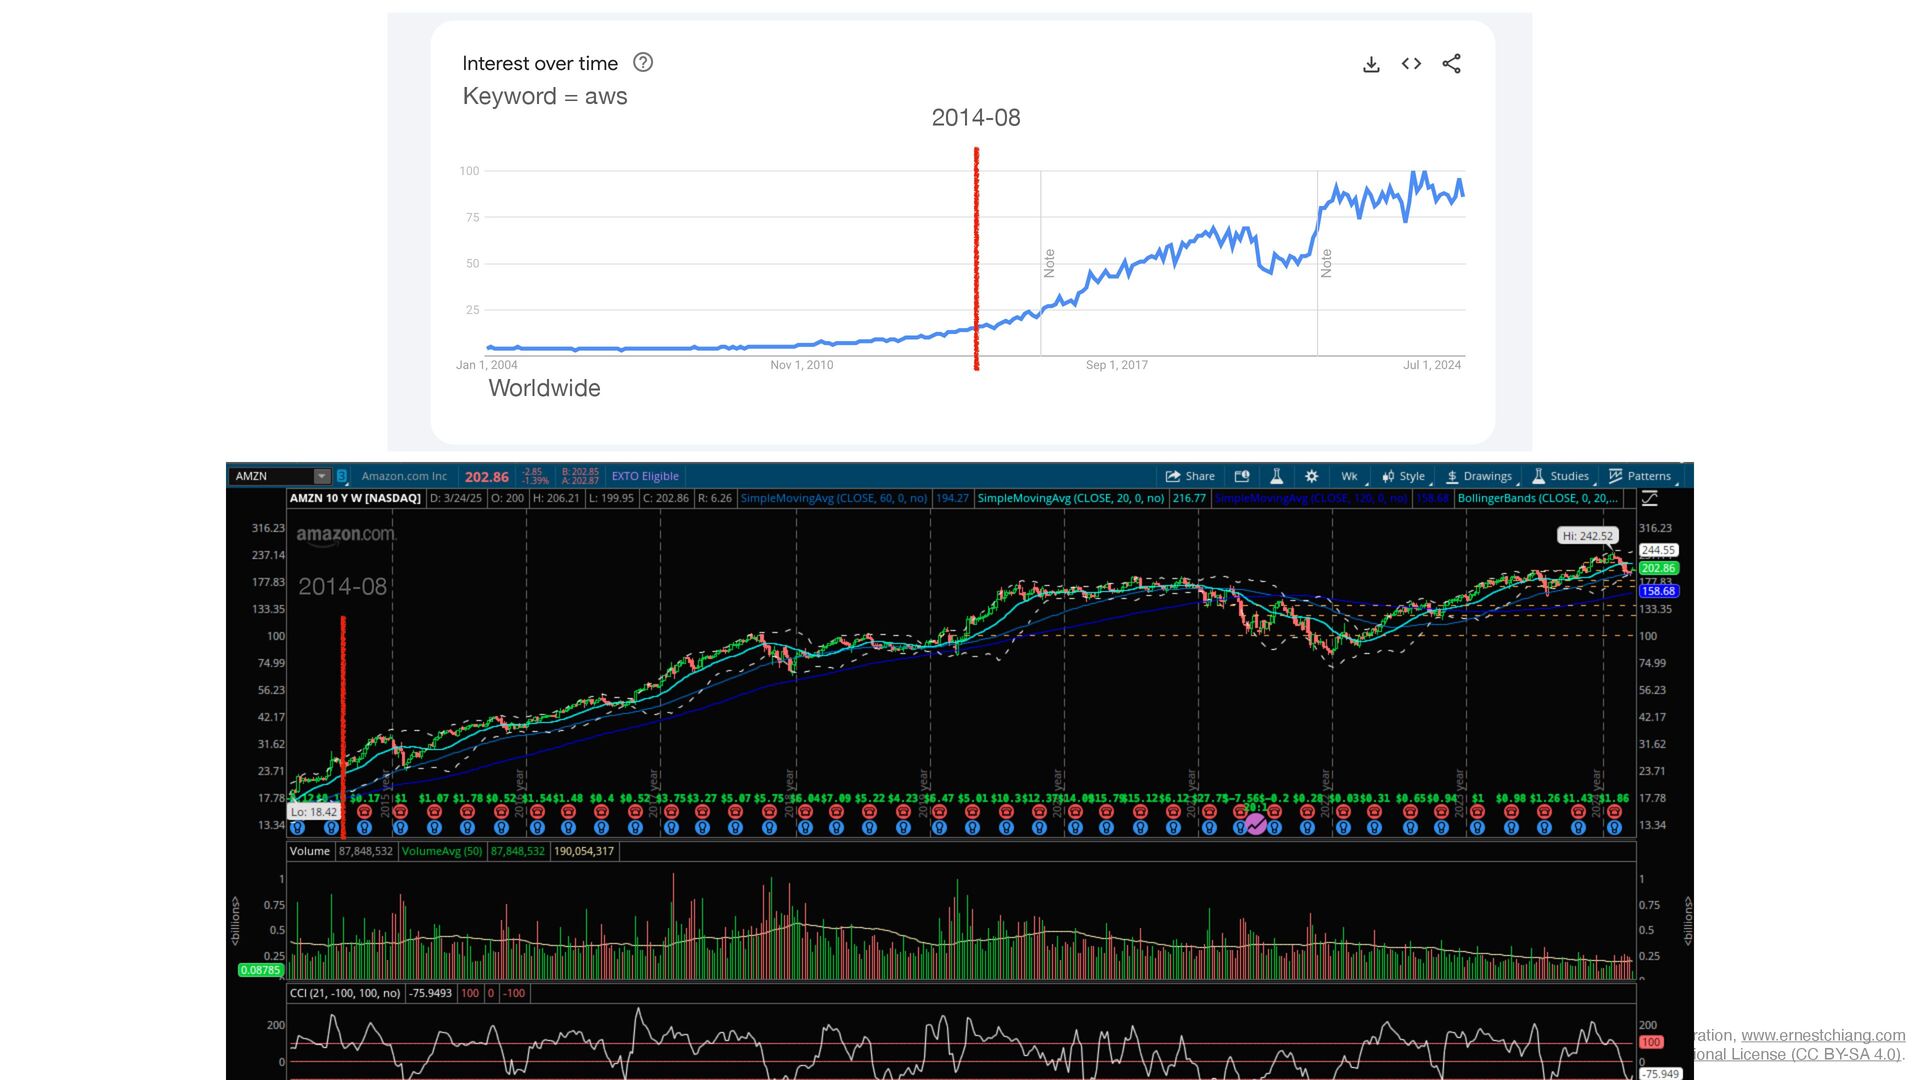Click the Lo: 18.42 price bubble

[314, 812]
